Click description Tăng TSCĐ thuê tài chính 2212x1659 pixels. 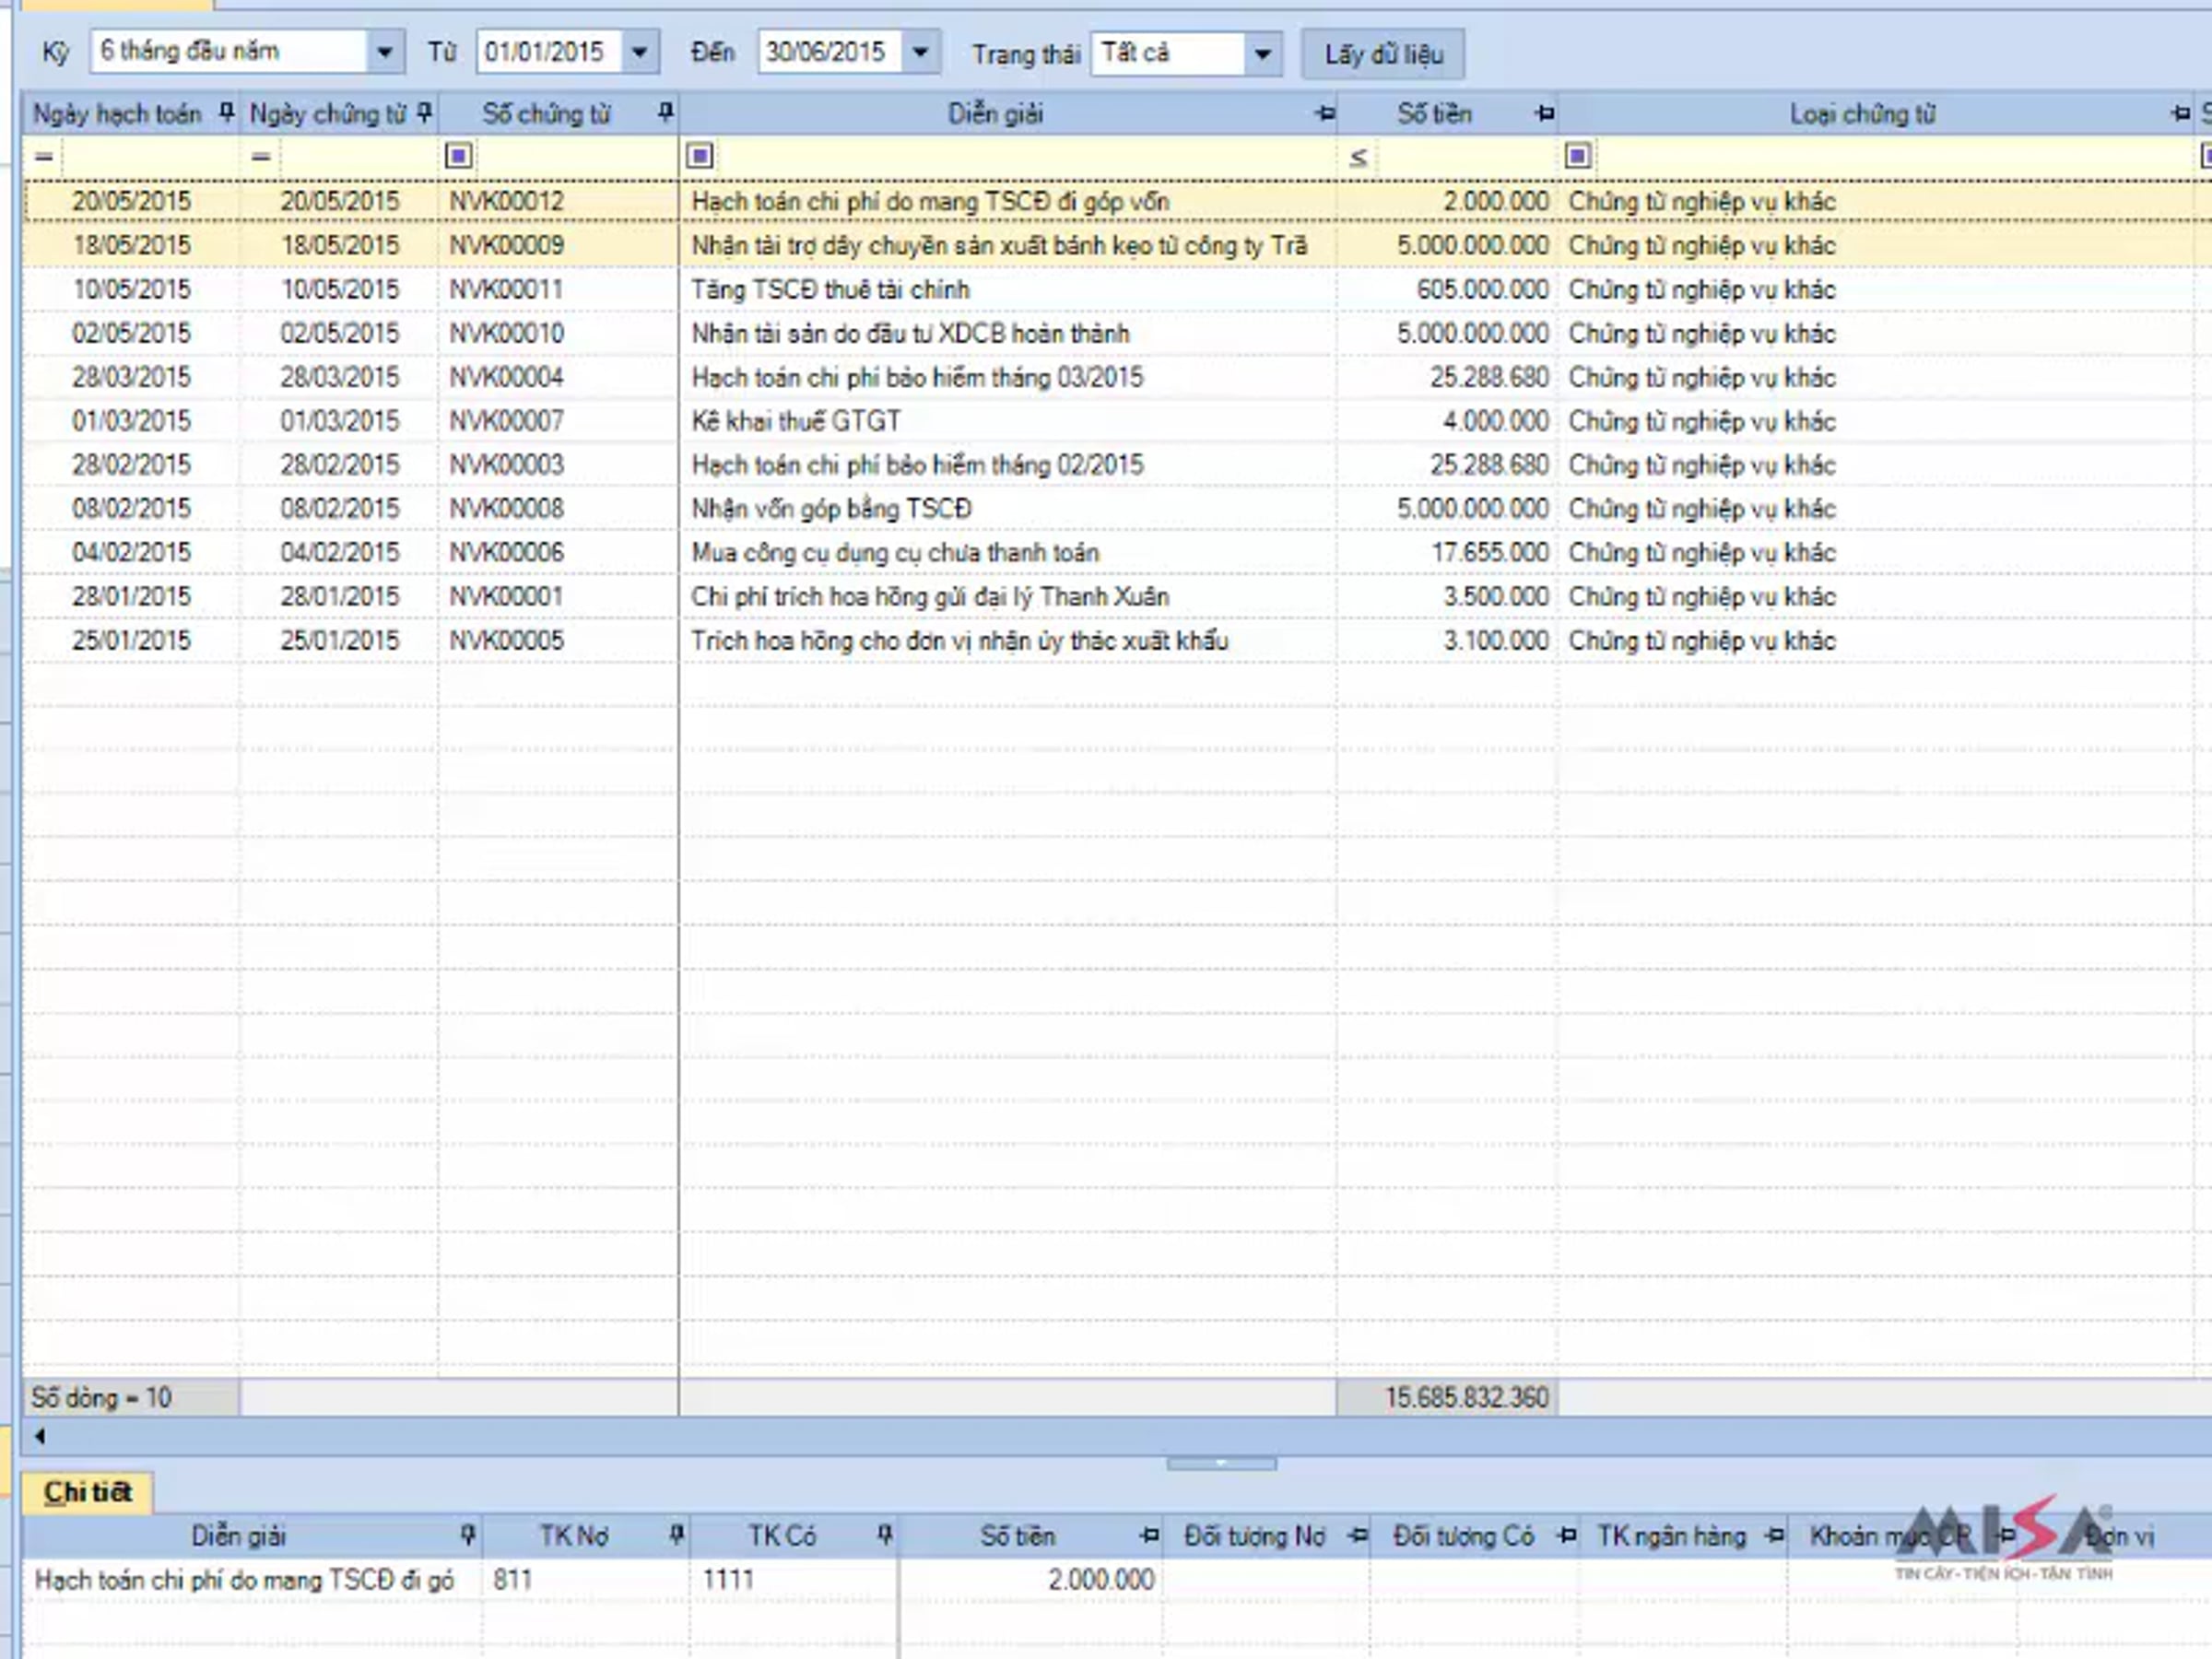coord(830,289)
